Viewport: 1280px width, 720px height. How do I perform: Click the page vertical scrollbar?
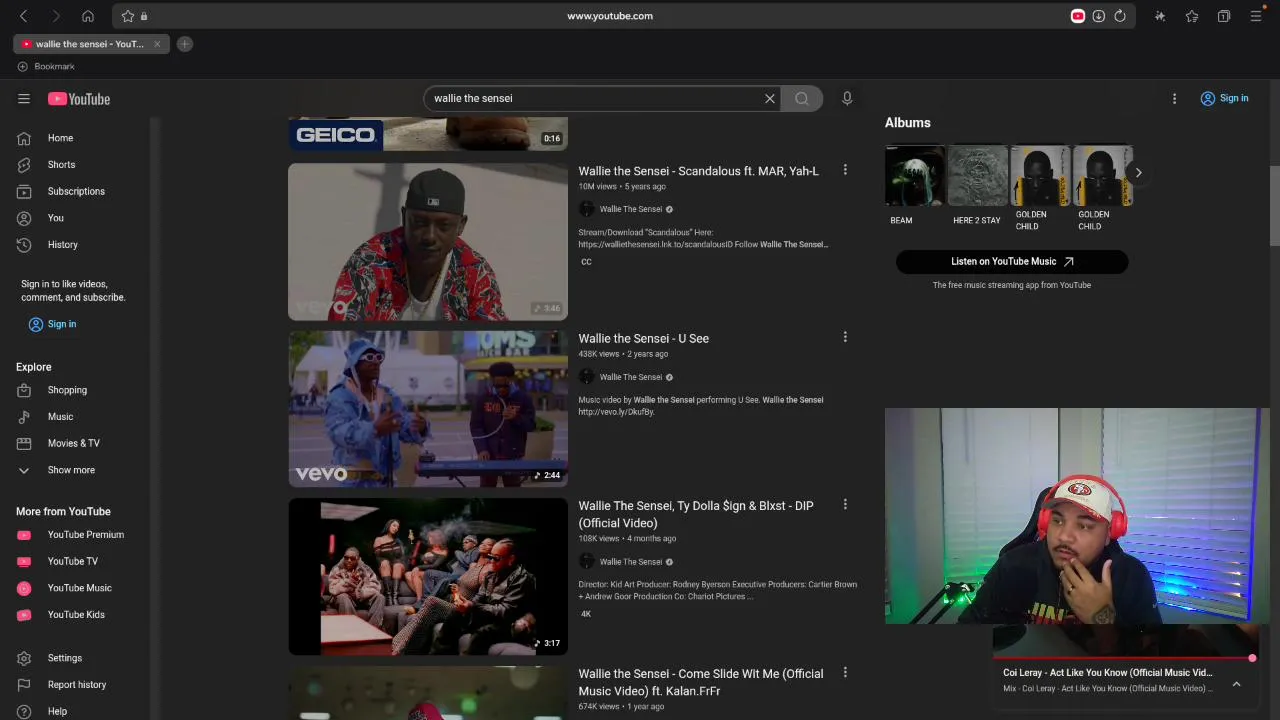tap(1274, 205)
